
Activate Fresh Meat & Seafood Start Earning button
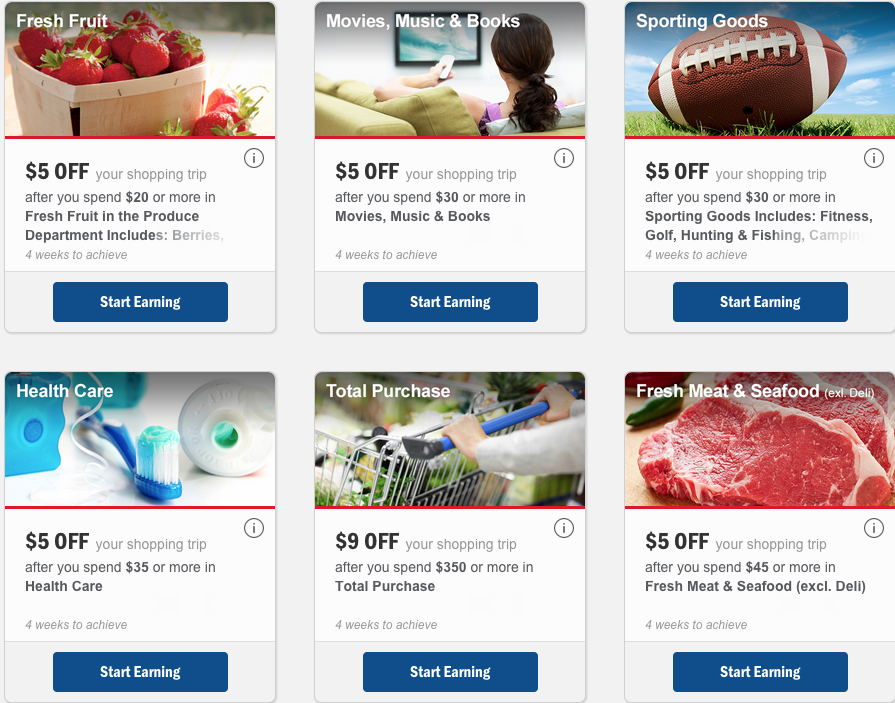pyautogui.click(x=760, y=672)
